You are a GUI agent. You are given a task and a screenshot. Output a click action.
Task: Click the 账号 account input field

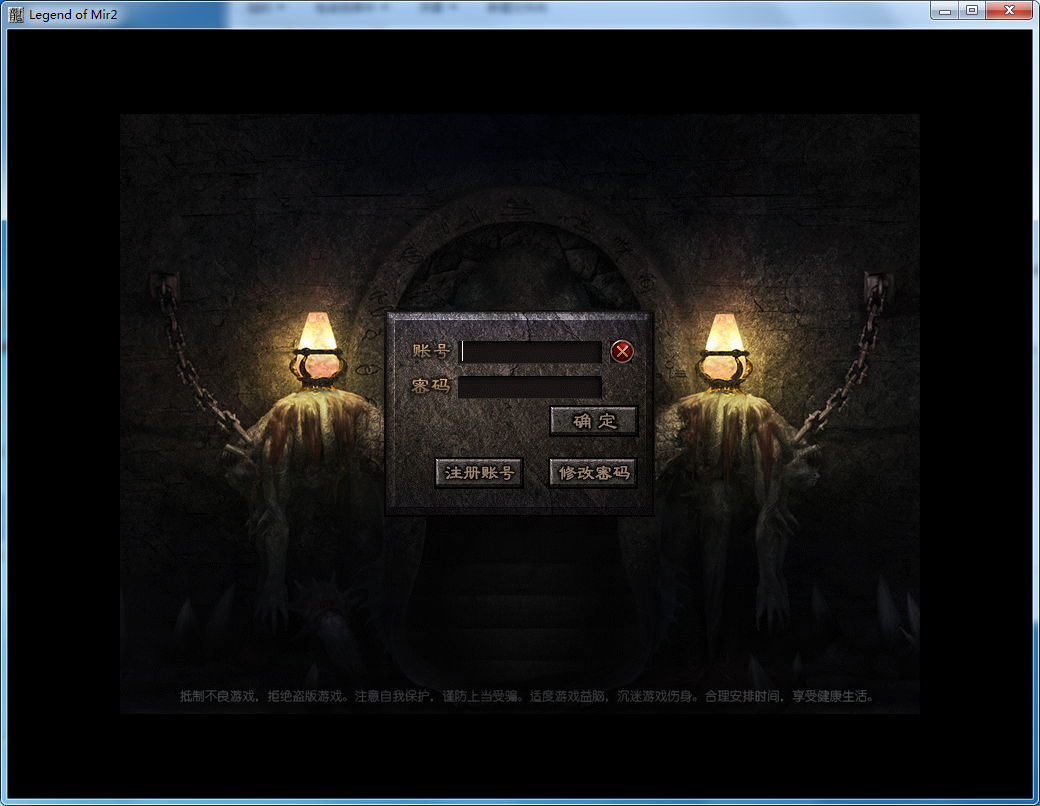tap(531, 352)
